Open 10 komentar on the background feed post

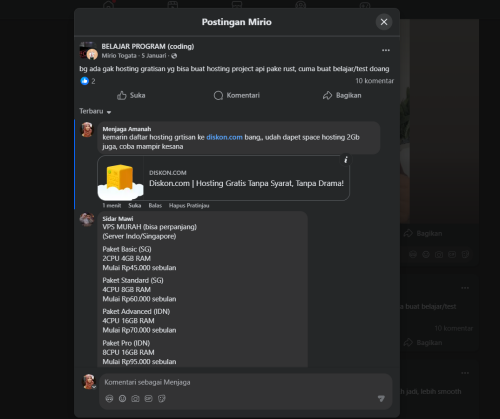[453, 329]
